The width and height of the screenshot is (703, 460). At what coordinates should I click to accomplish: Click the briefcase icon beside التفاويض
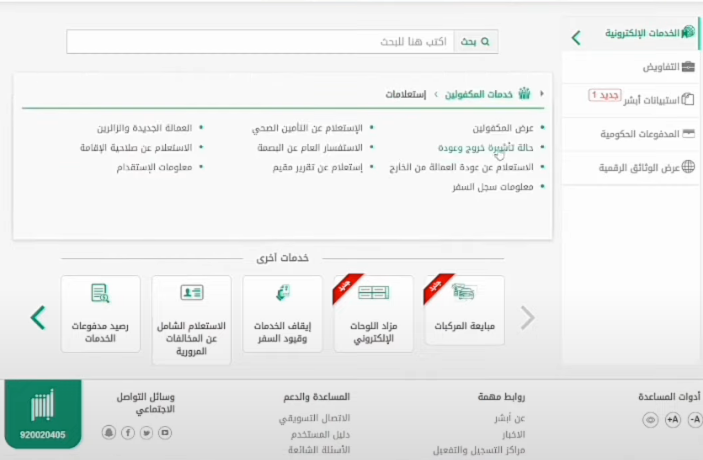pos(688,67)
